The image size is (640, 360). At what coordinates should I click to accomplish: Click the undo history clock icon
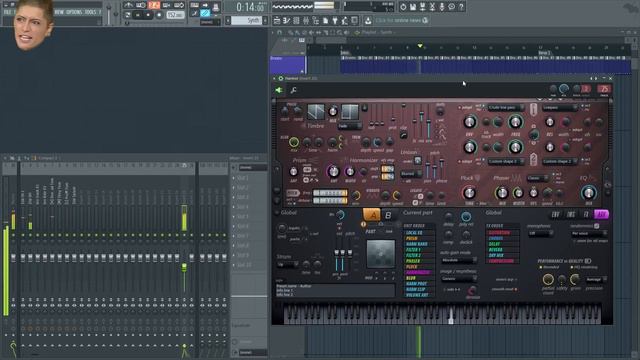pos(403,7)
